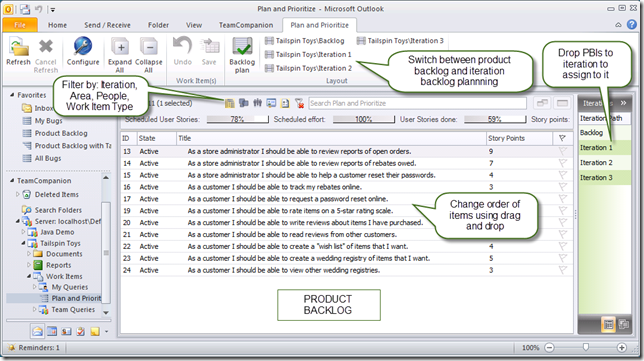Open the Area filter icon

click(244, 103)
